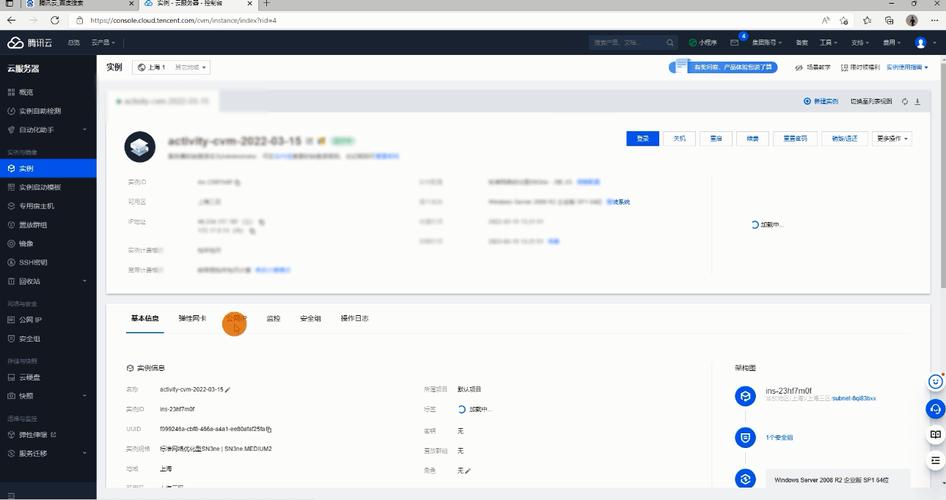The width and height of the screenshot is (946, 500).
Task: Click the user avatar icon
Action: pos(920,43)
